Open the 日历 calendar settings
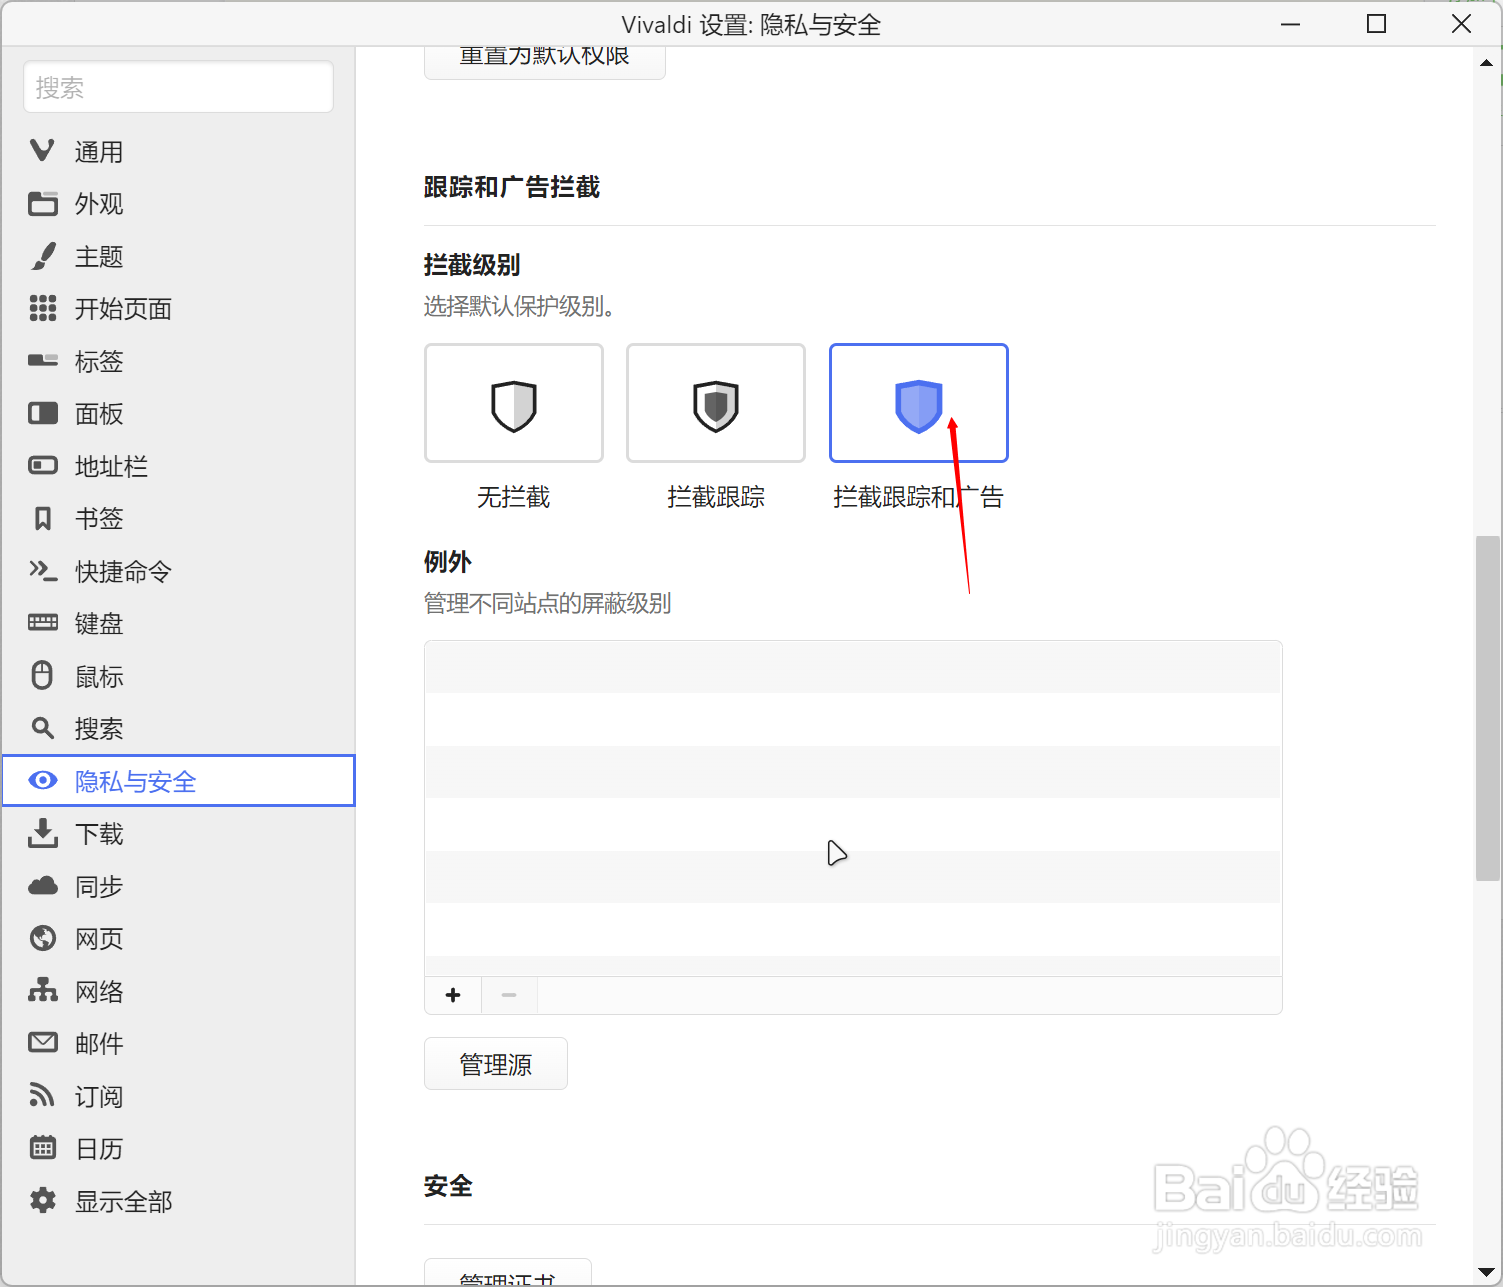 [x=98, y=1148]
